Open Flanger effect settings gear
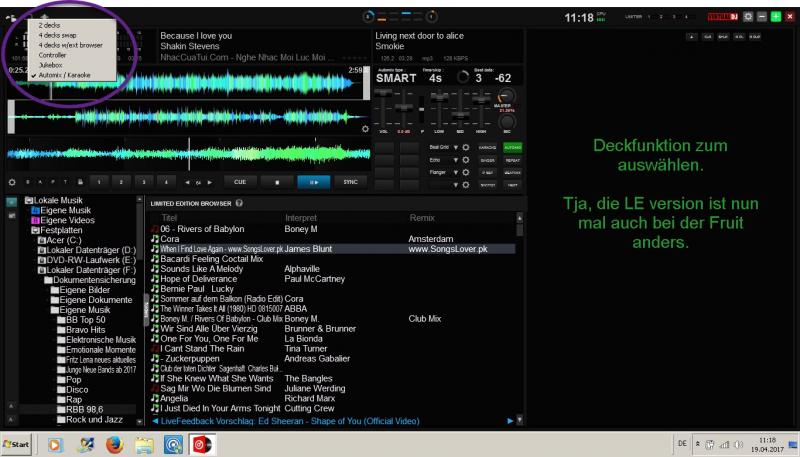The width and height of the screenshot is (800, 457). pos(466,172)
